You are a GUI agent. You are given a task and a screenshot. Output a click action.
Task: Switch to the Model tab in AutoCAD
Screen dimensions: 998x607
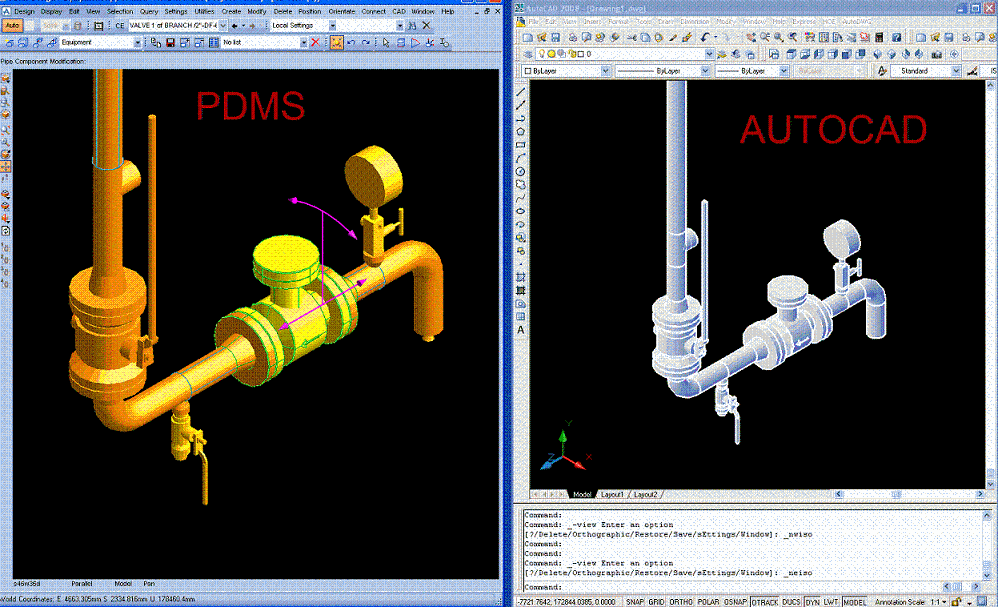click(582, 494)
